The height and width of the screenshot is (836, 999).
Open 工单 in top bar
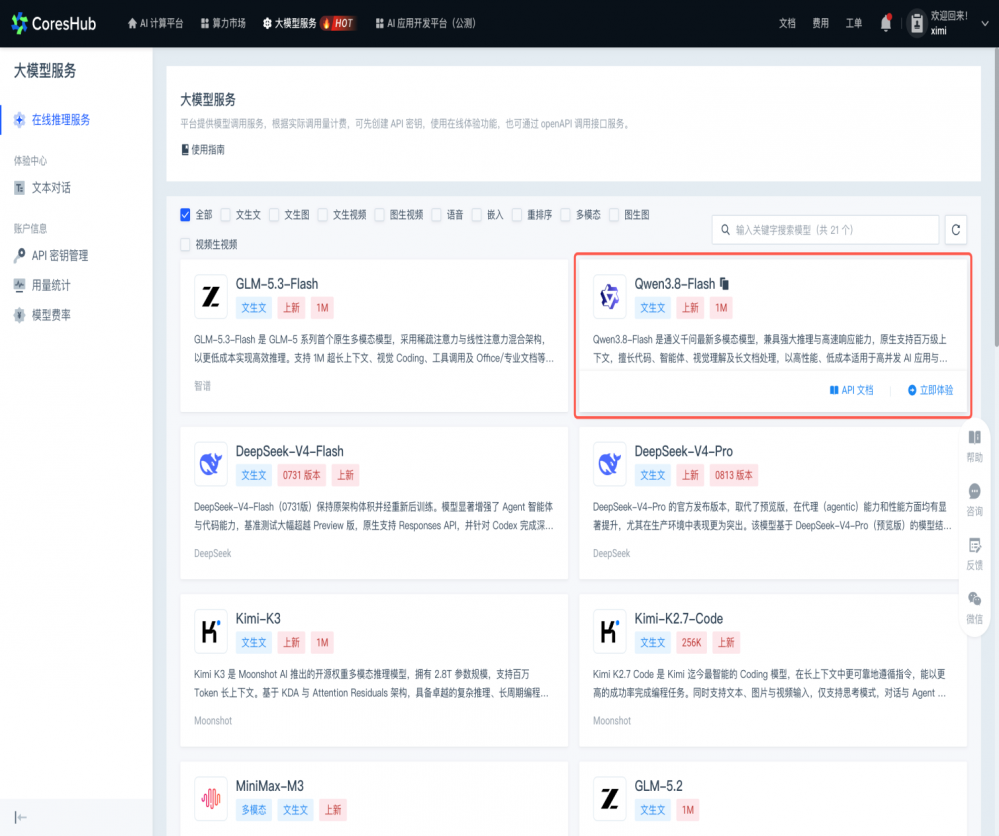(854, 24)
